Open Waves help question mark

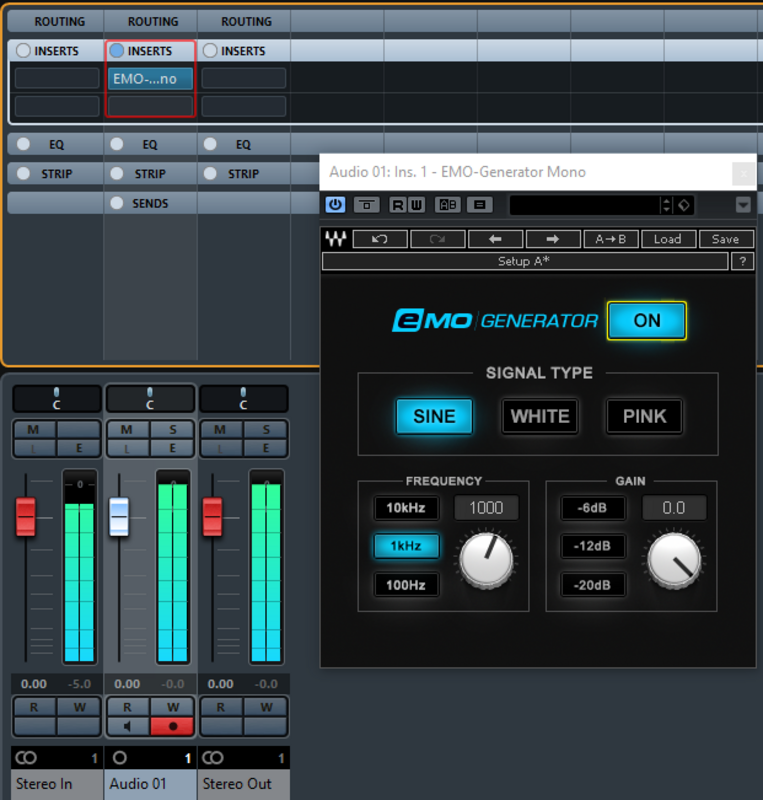tap(743, 262)
